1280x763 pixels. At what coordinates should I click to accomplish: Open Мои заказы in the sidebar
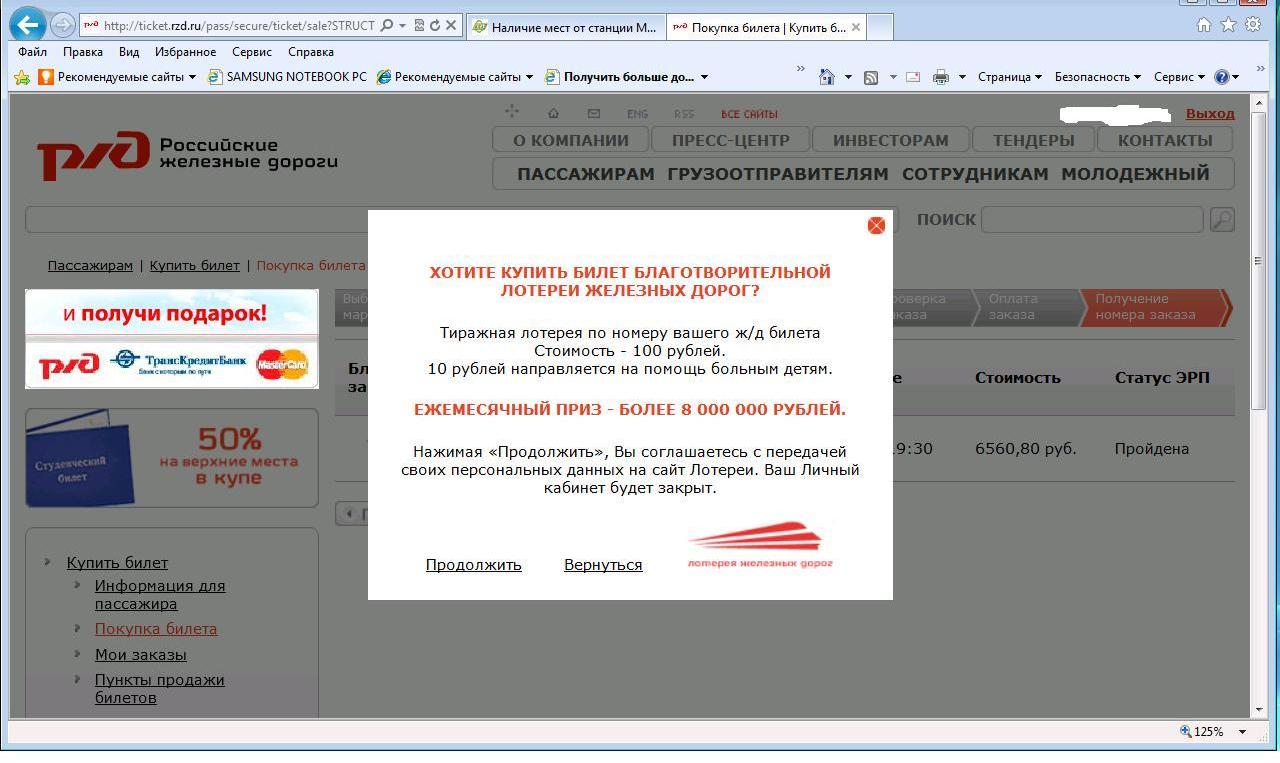(x=140, y=655)
